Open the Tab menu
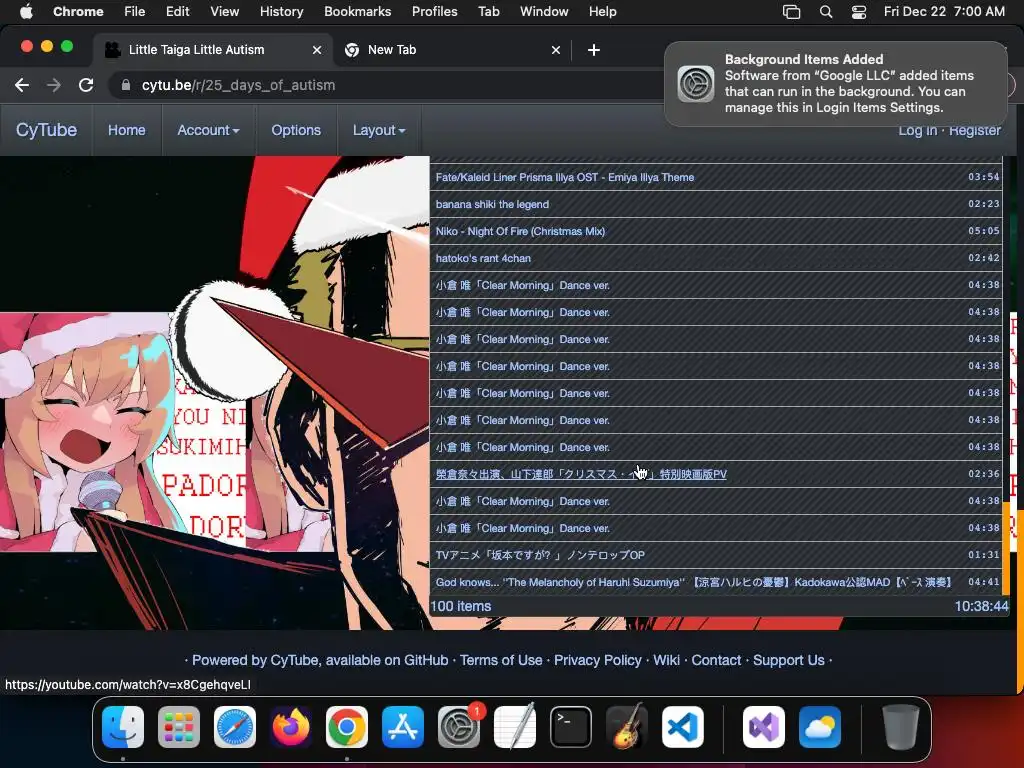The image size is (1024, 768). (488, 11)
